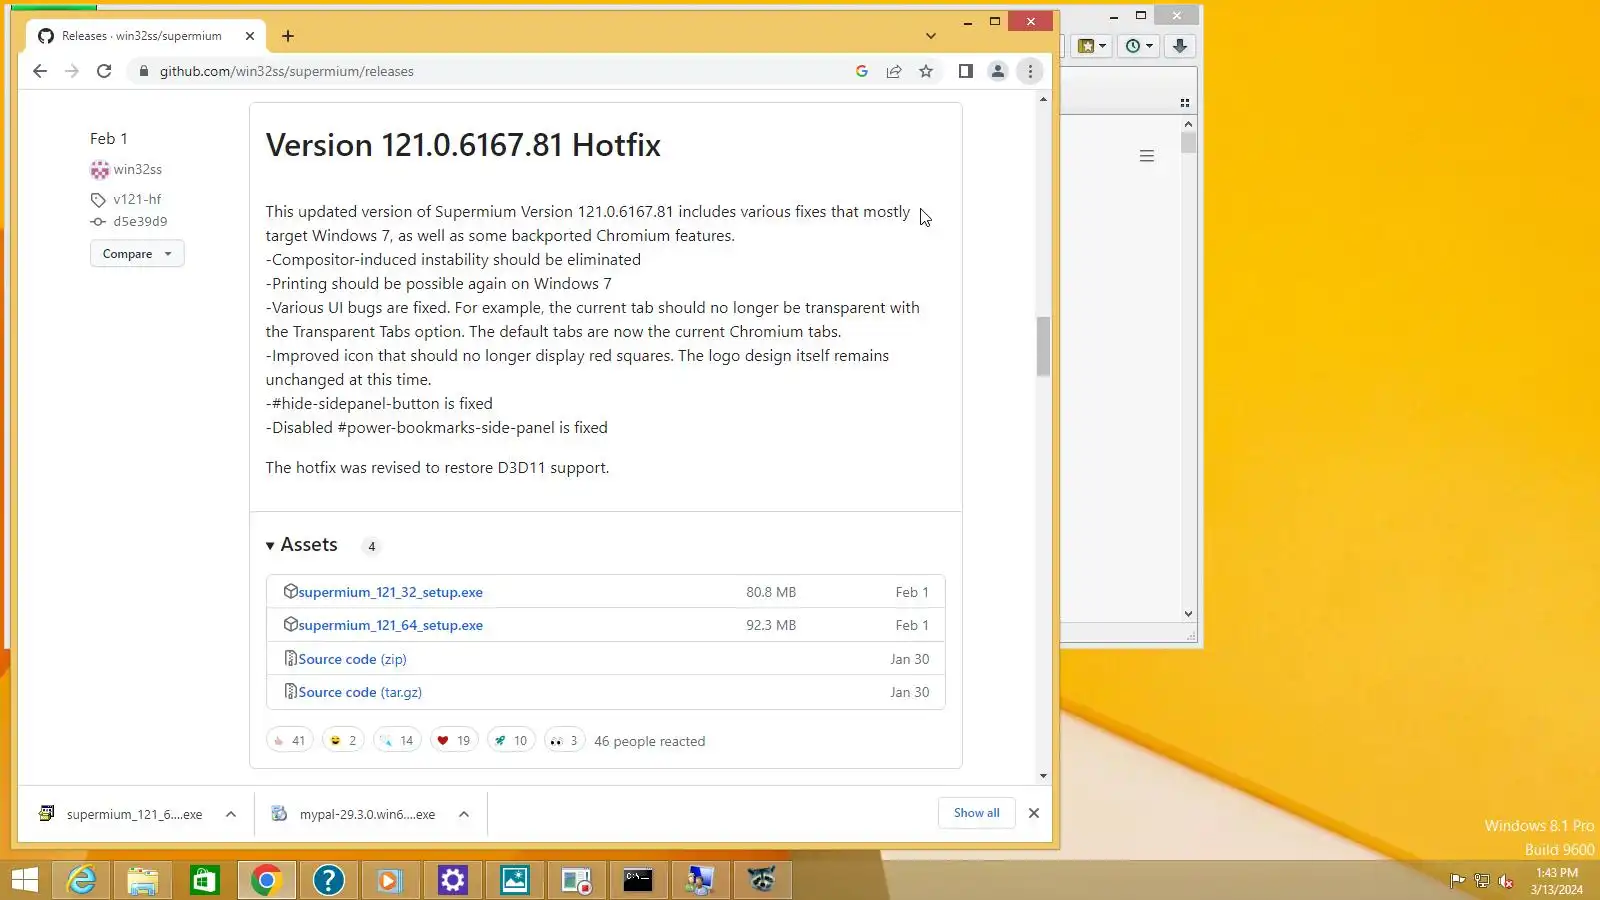
Task: Reload the GitHub releases page
Action: 104,71
